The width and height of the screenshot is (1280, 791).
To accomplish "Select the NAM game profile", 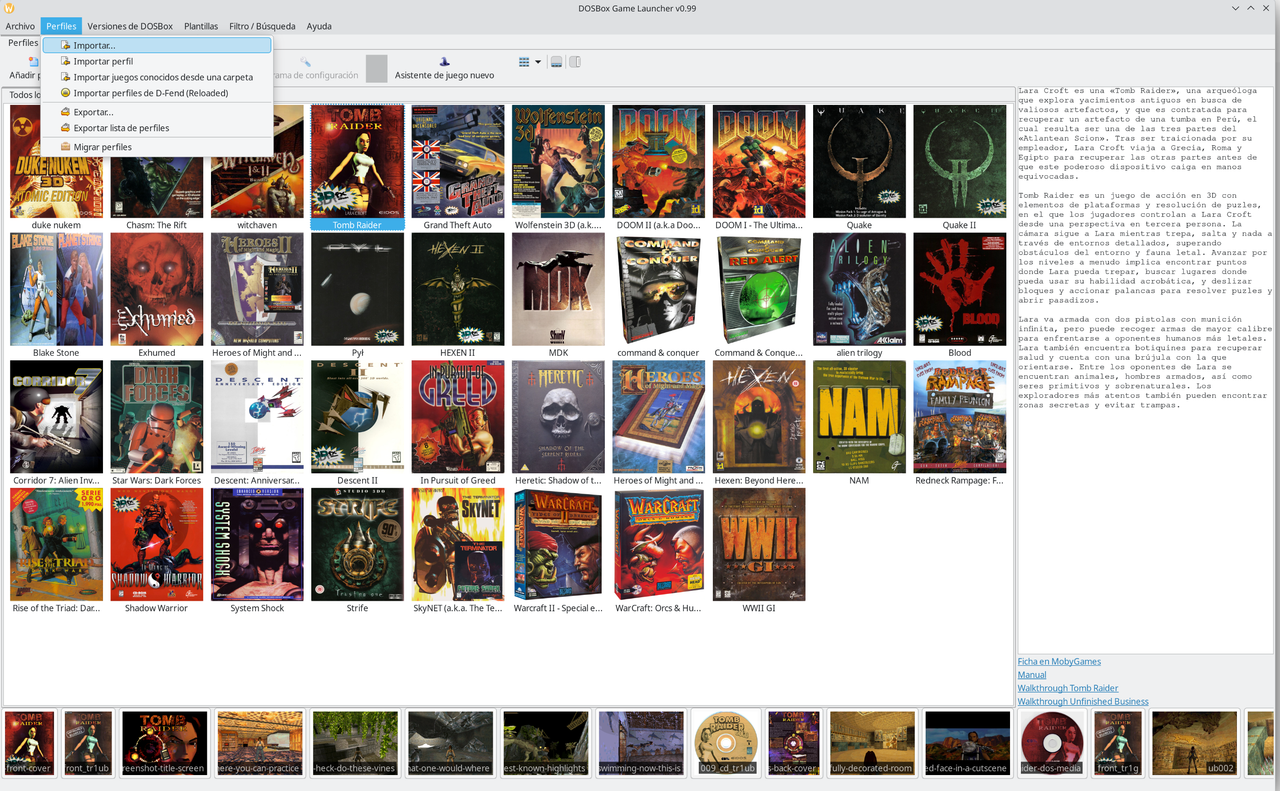I will click(x=859, y=423).
